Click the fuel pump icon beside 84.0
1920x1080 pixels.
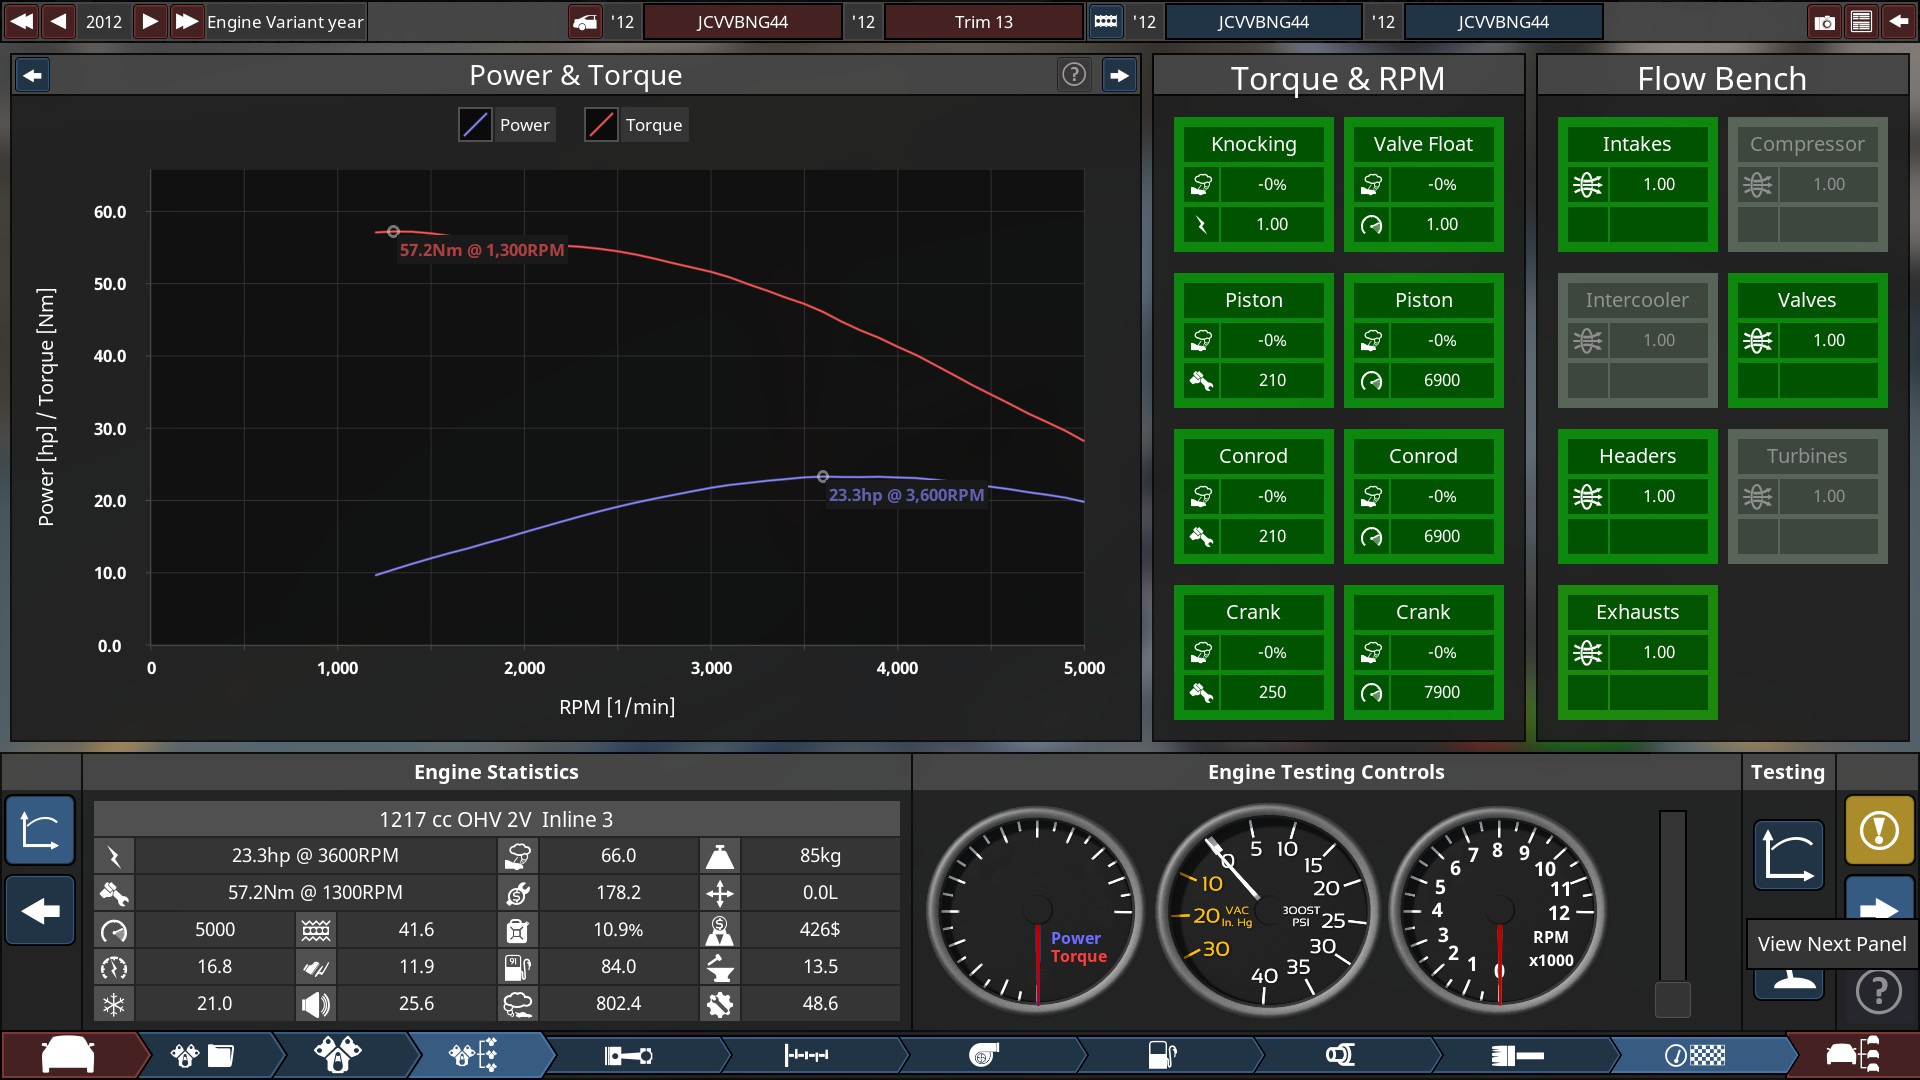click(518, 967)
